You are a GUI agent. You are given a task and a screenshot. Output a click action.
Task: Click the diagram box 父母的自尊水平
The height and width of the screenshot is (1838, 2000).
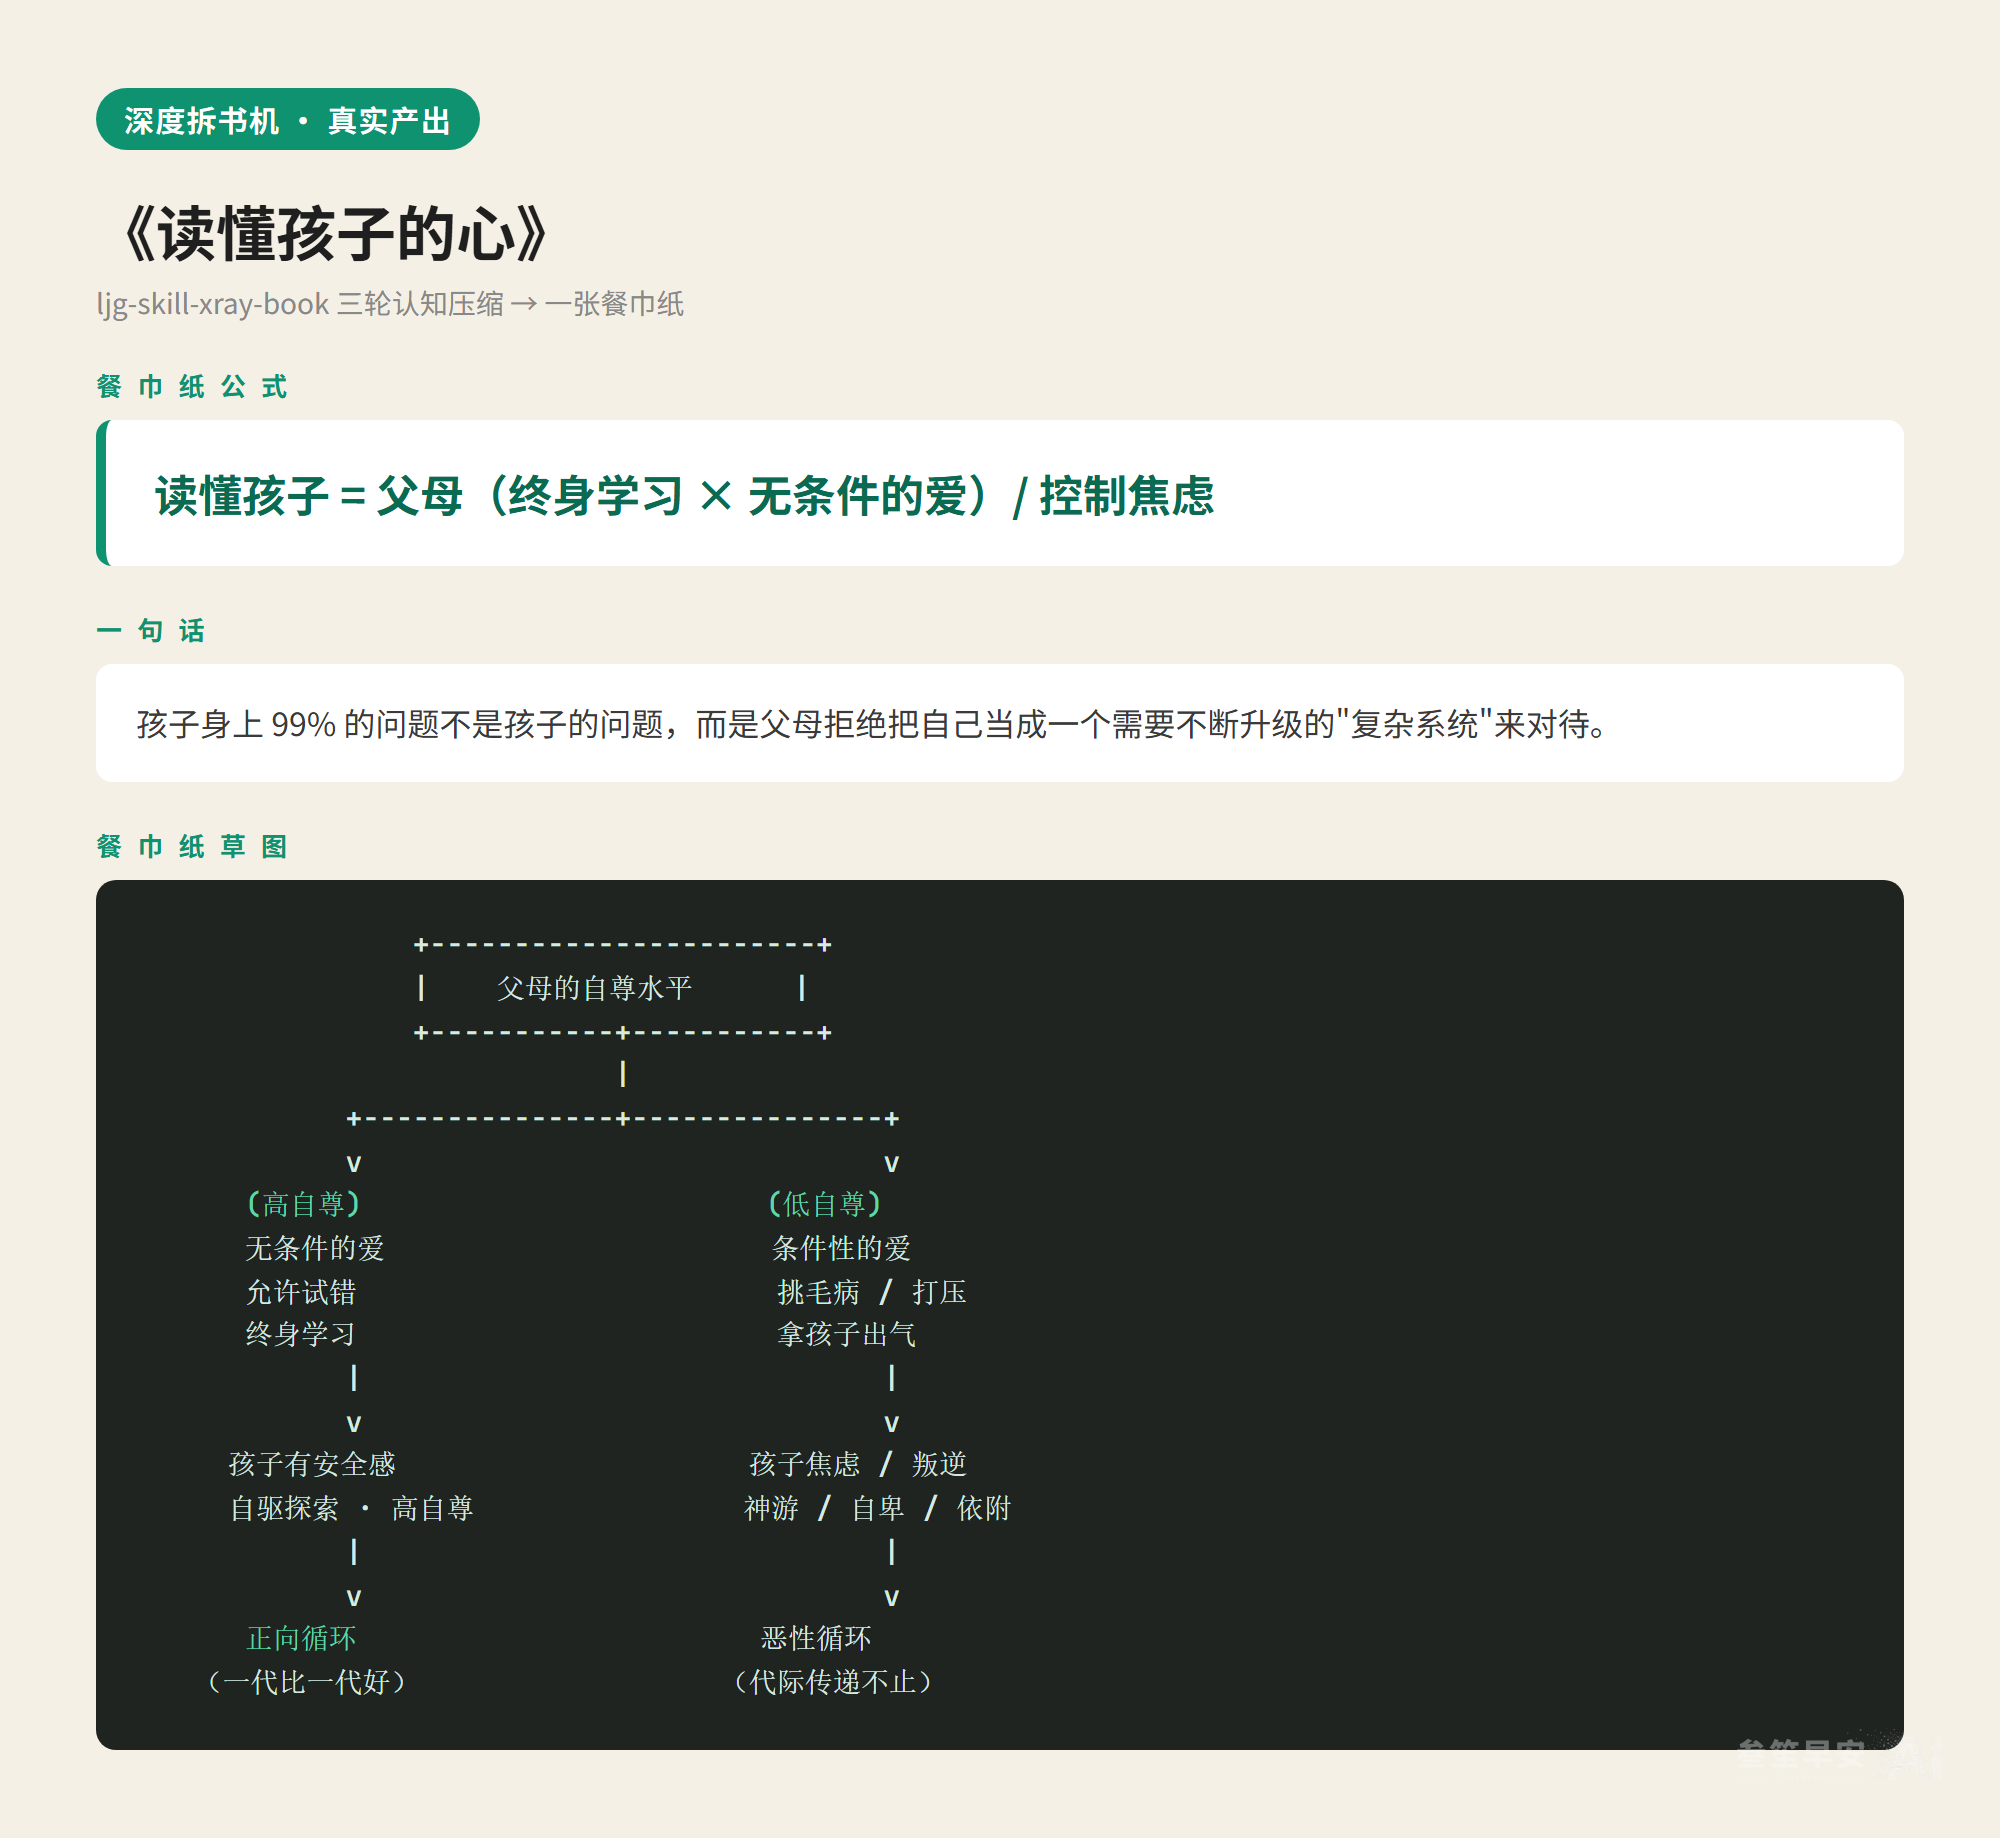[623, 988]
